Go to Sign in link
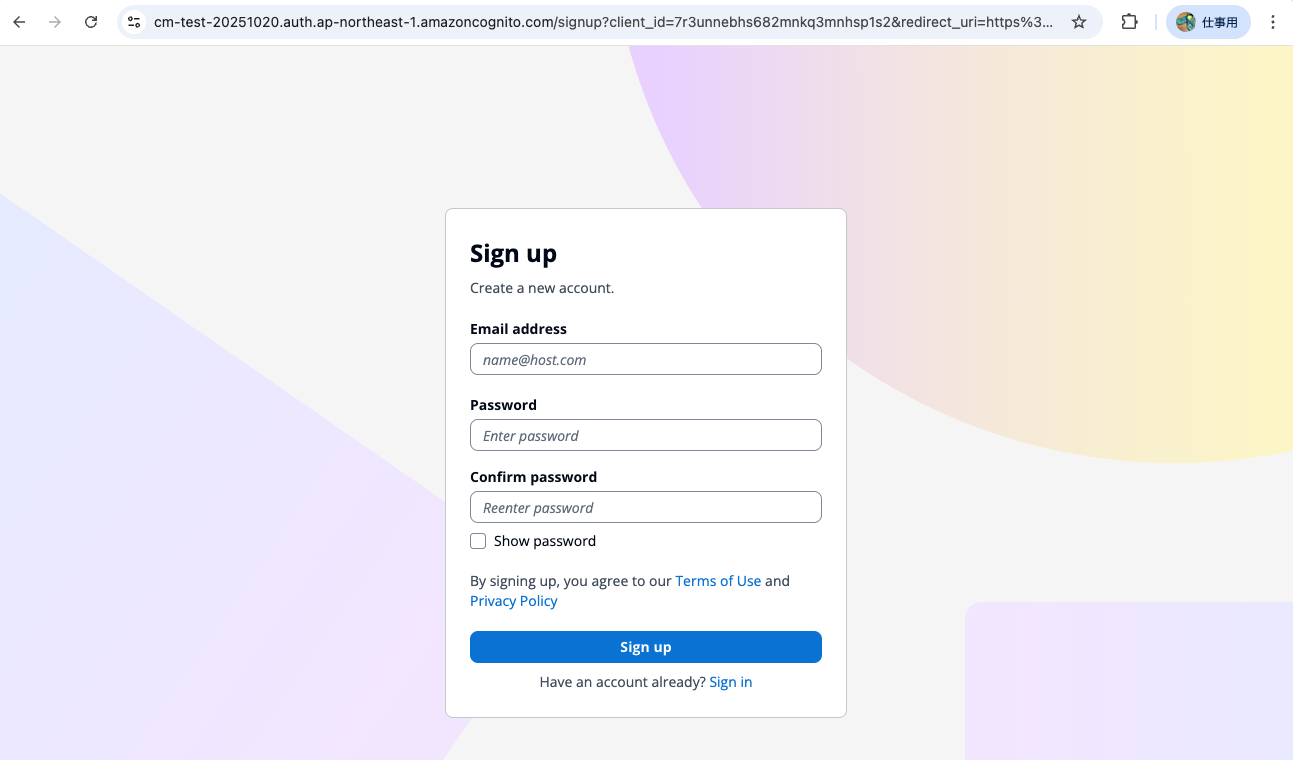The width and height of the screenshot is (1293, 760). [x=730, y=682]
